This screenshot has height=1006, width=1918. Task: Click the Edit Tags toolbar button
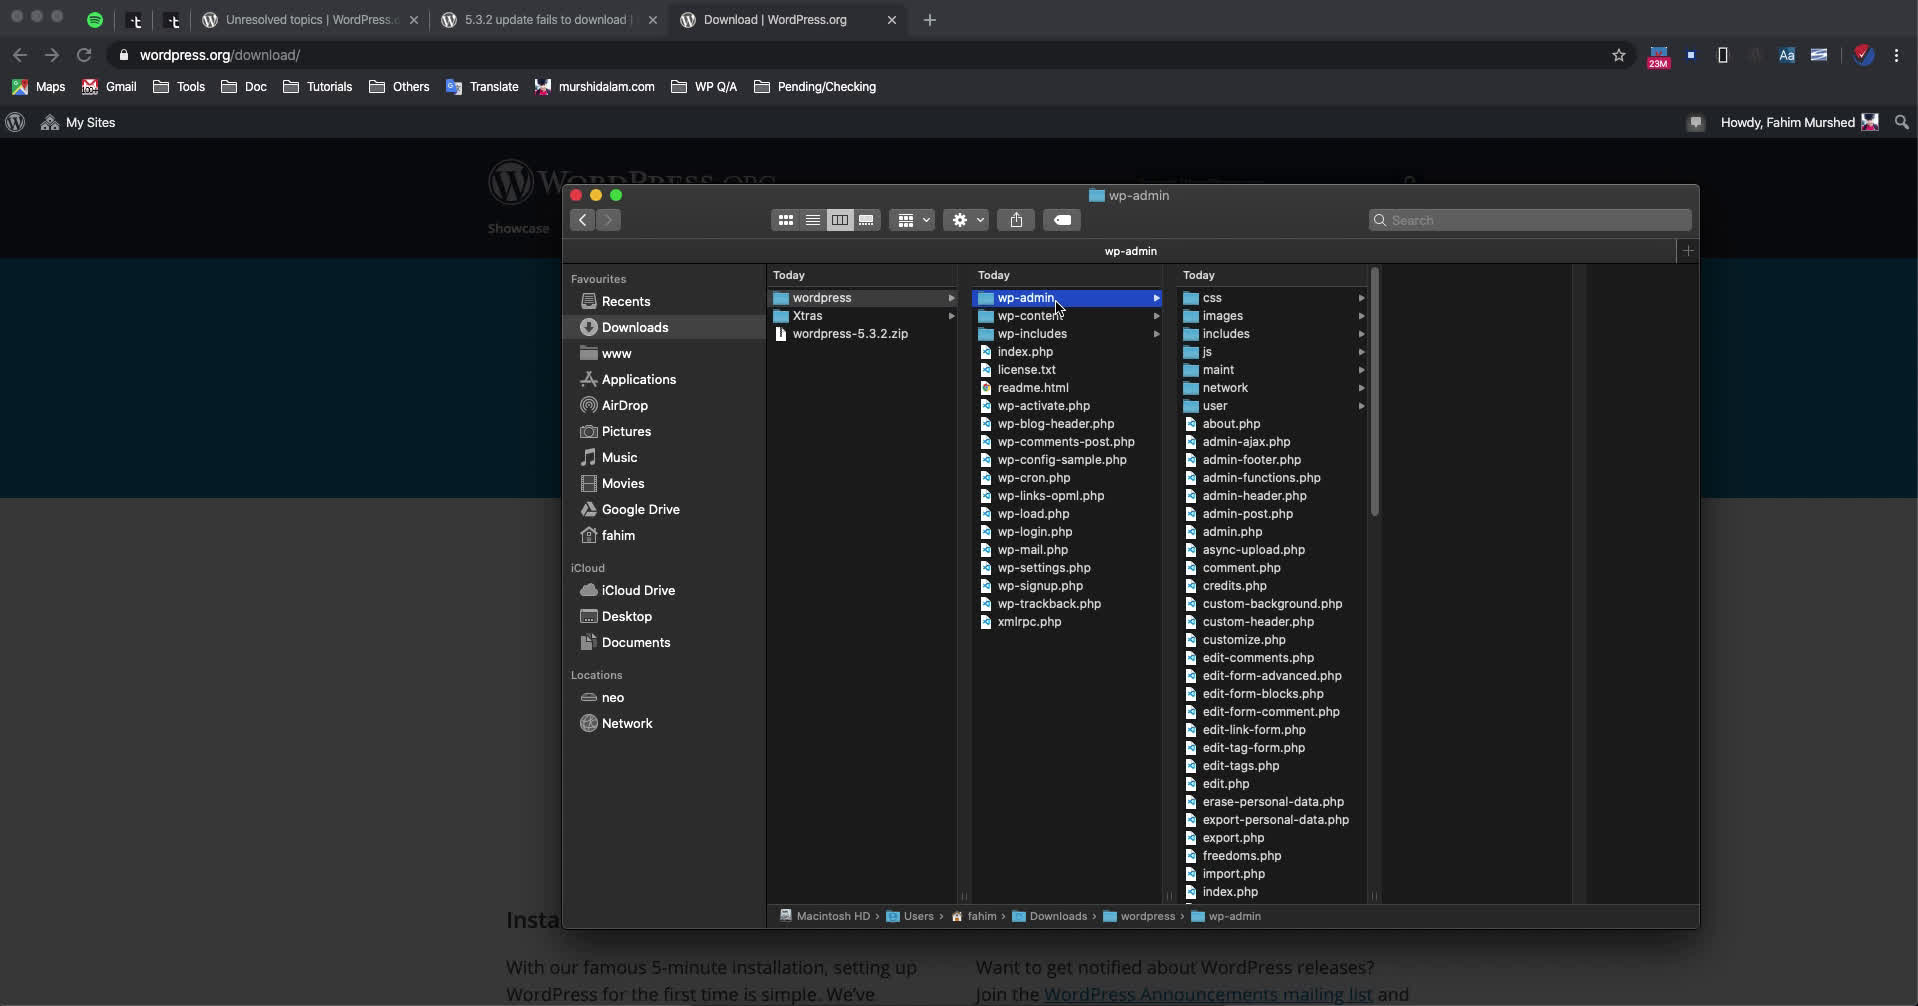(x=1062, y=220)
